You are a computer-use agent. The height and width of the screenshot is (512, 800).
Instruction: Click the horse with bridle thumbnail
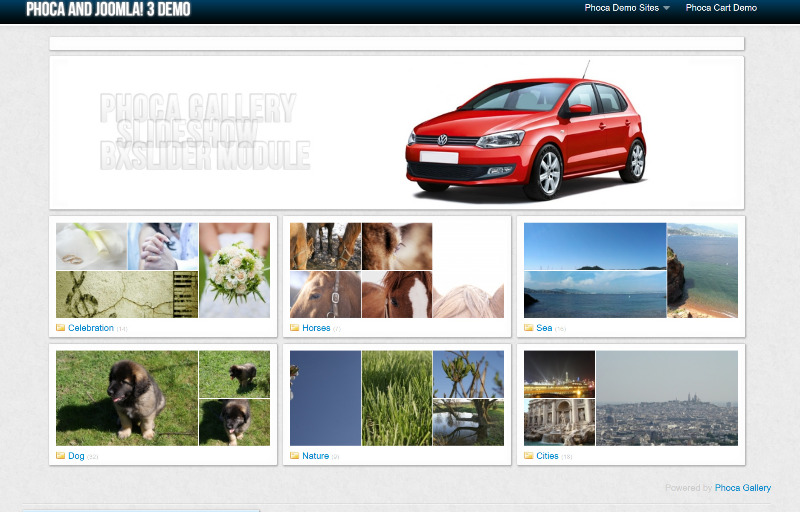coord(326,295)
